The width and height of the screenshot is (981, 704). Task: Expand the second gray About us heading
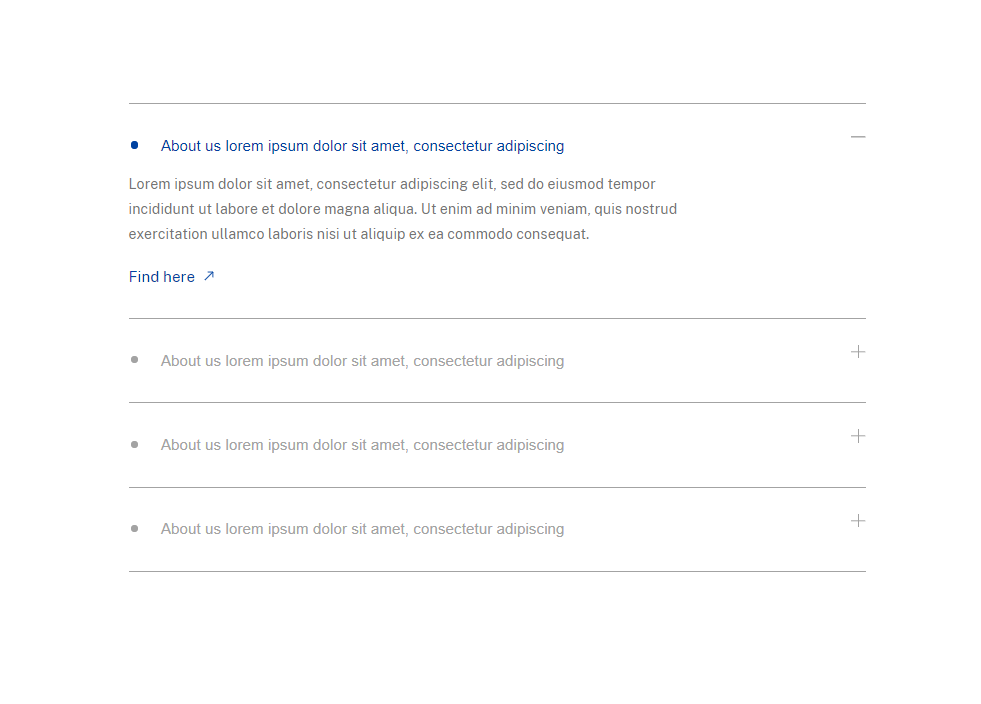click(362, 361)
